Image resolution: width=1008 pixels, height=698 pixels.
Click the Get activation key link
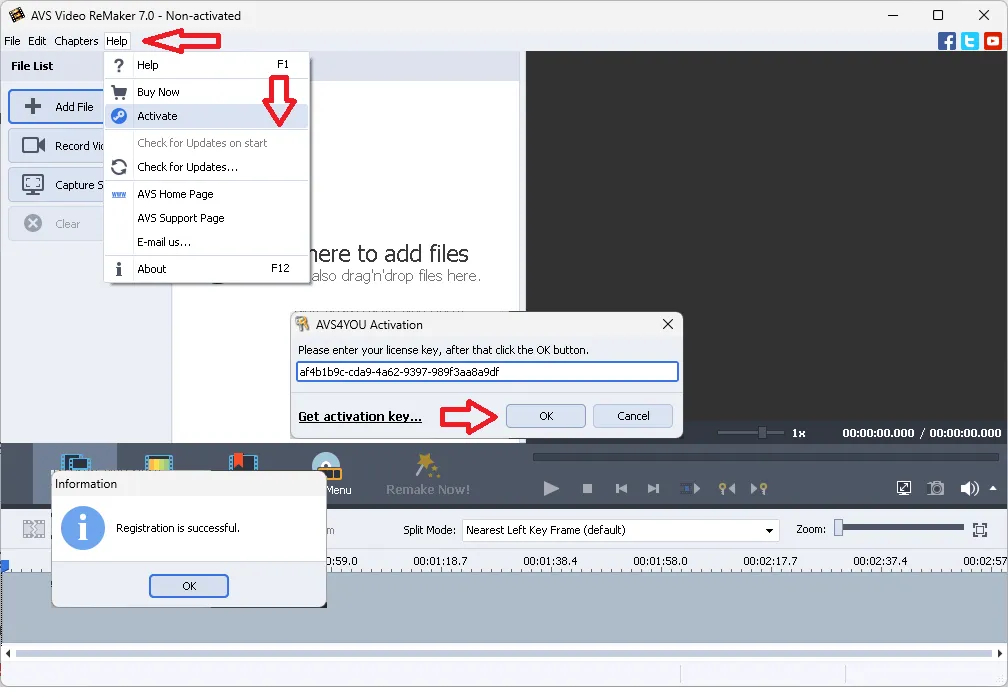tap(360, 417)
